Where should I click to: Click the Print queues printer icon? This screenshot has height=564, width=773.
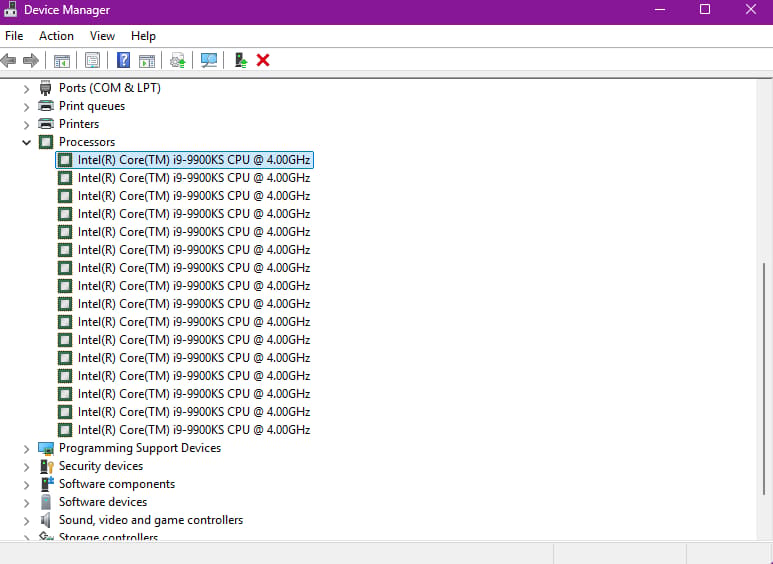46,106
